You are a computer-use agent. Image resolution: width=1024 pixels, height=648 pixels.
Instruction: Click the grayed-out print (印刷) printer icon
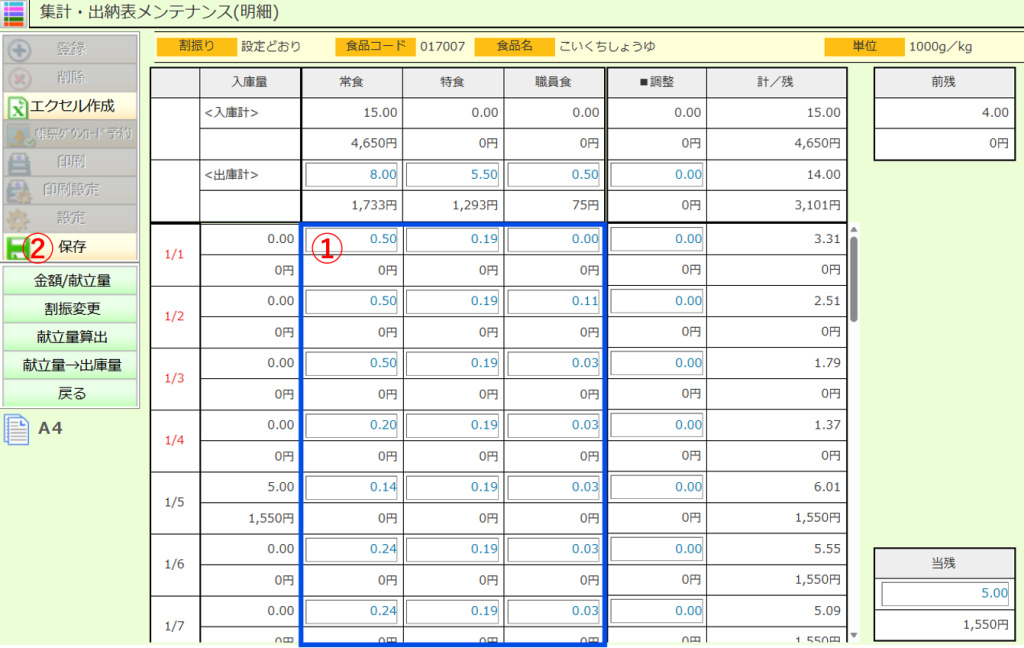coord(18,162)
